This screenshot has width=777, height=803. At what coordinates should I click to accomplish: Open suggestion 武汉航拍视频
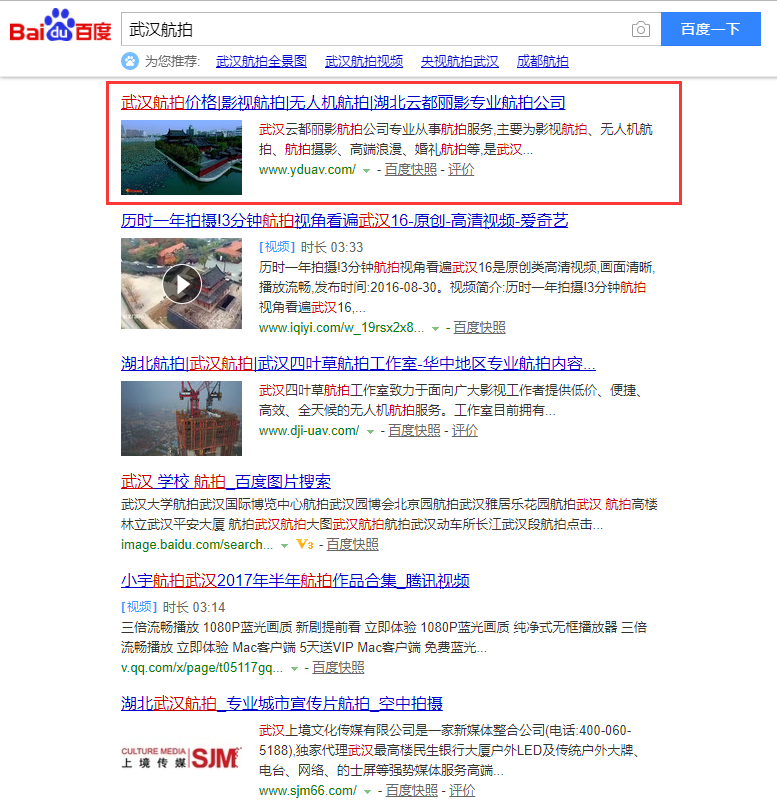pos(364,61)
